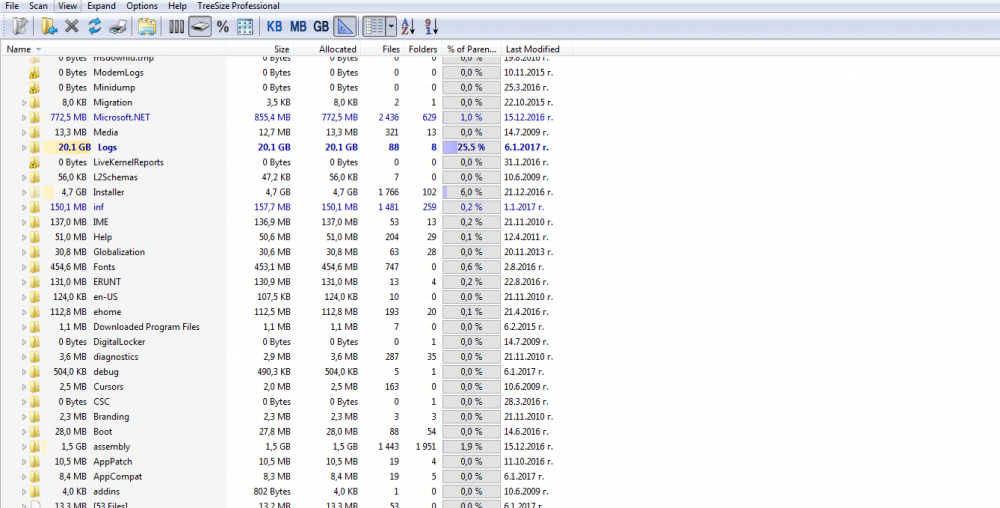Click the % of Parent column header

point(471,49)
